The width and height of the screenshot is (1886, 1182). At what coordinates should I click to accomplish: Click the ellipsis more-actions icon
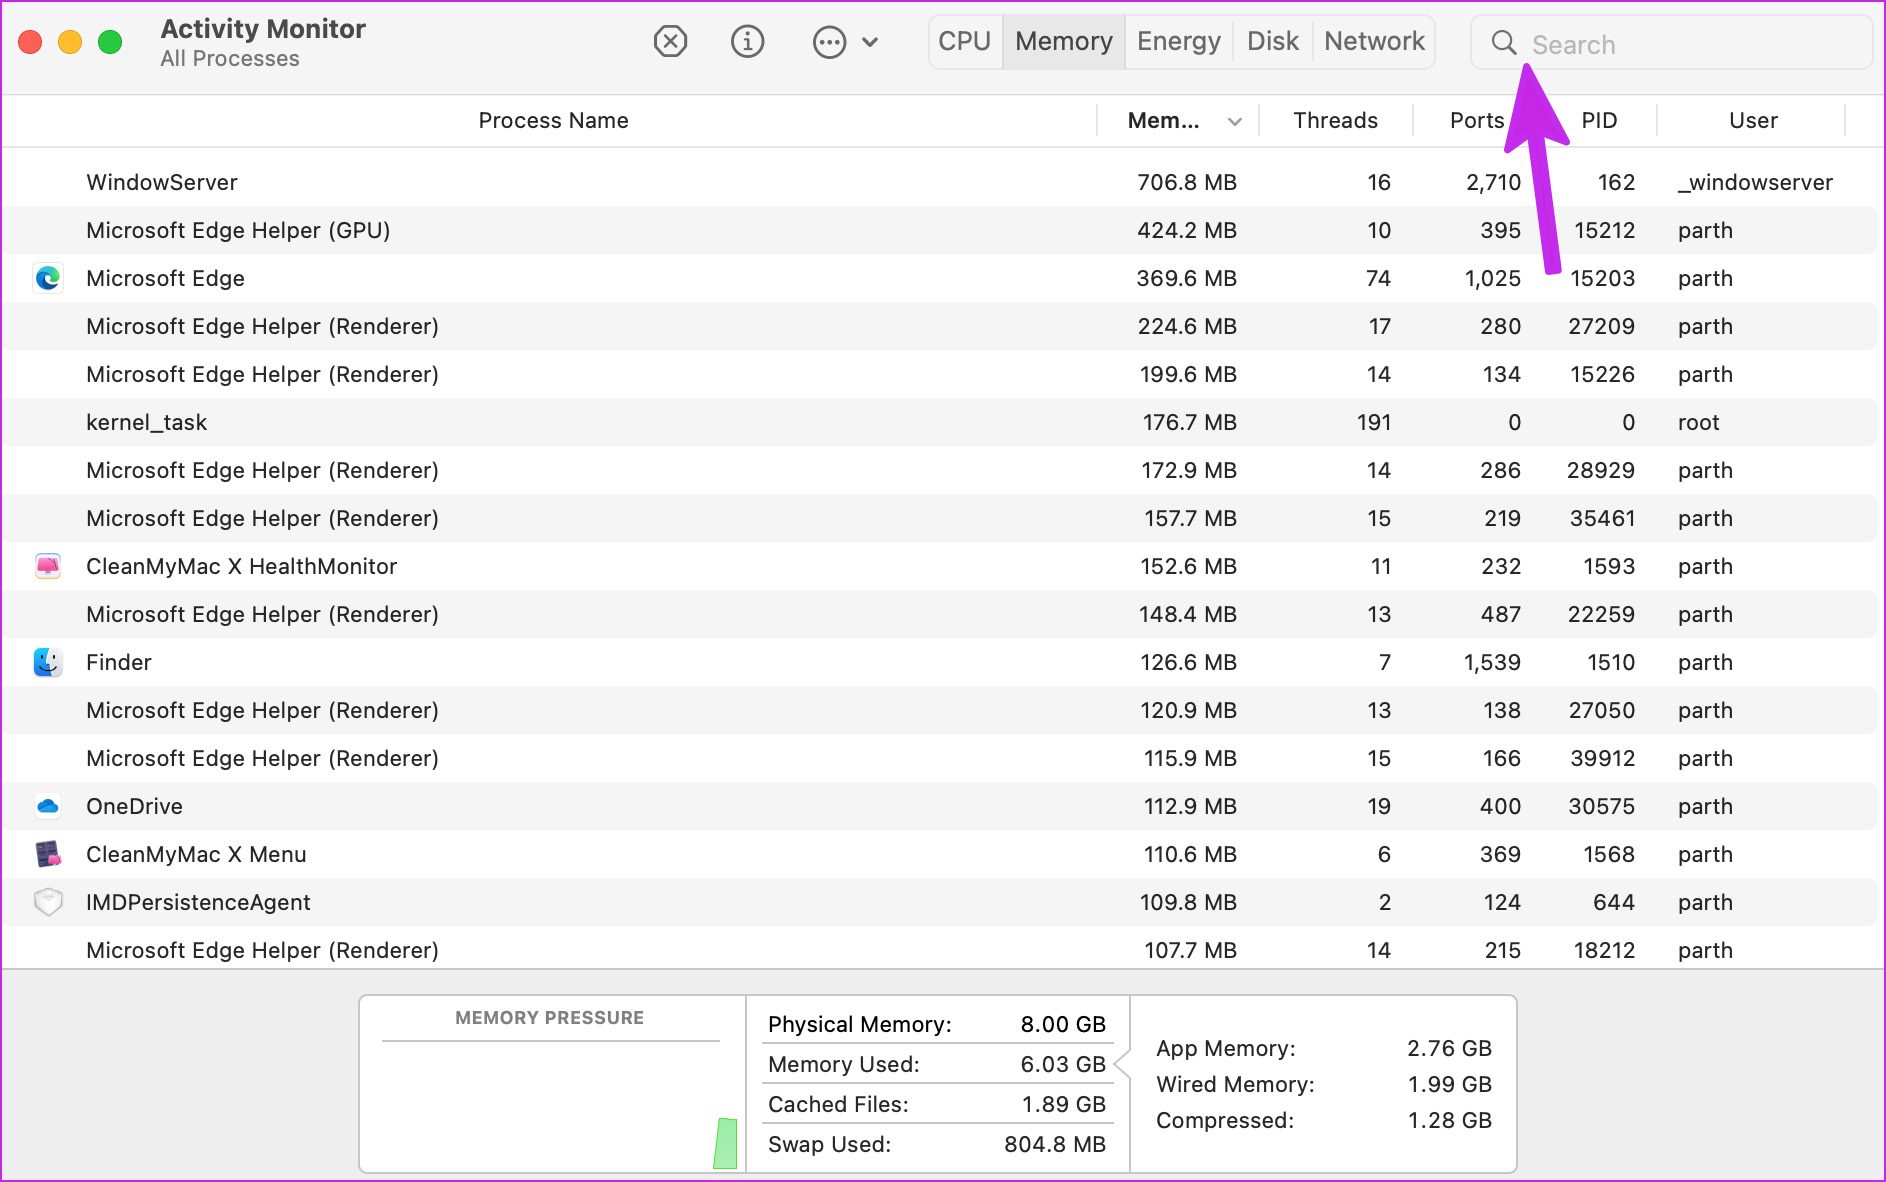[829, 42]
